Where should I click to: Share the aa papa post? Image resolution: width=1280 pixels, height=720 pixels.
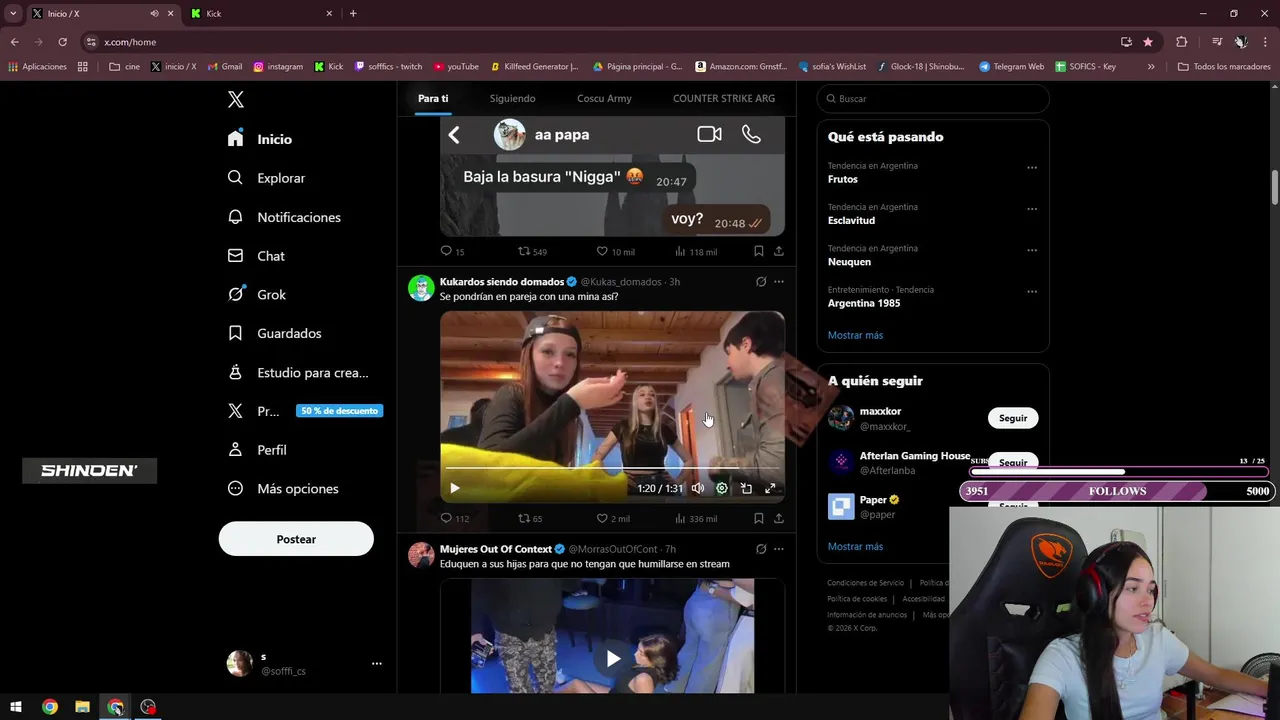(x=779, y=251)
